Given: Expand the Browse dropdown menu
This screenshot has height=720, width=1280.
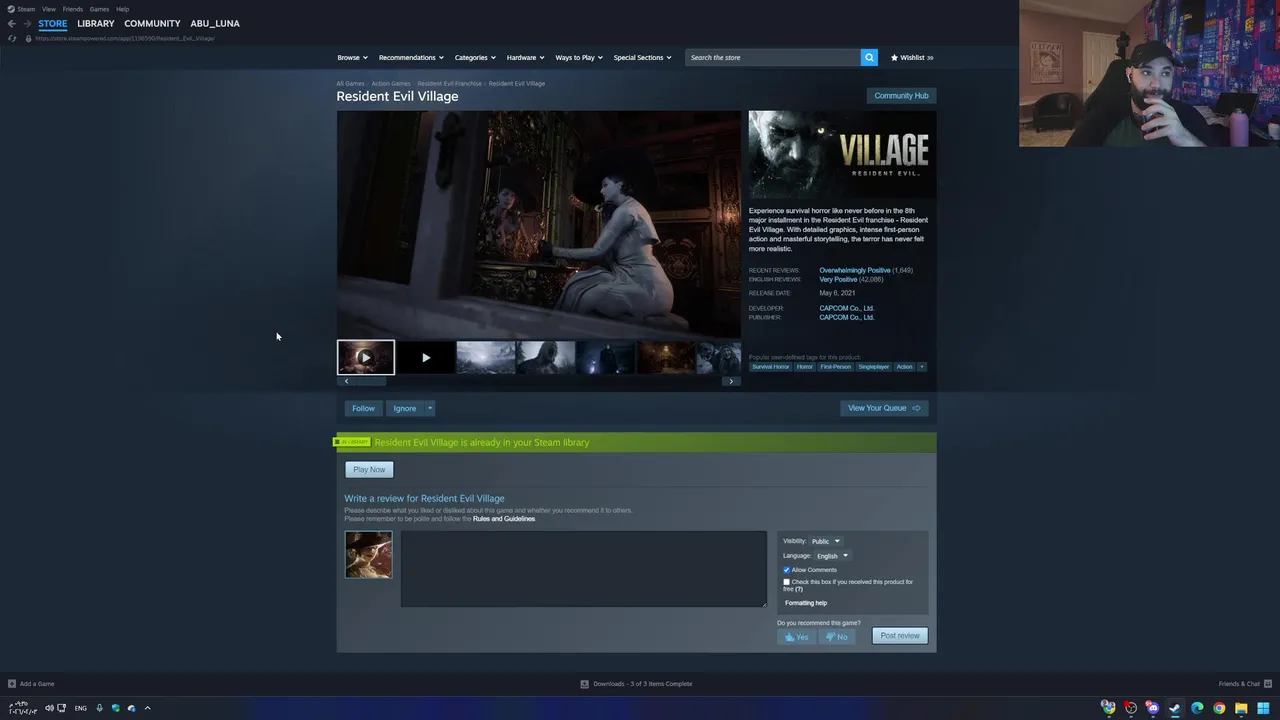Looking at the screenshot, I should pyautogui.click(x=352, y=57).
